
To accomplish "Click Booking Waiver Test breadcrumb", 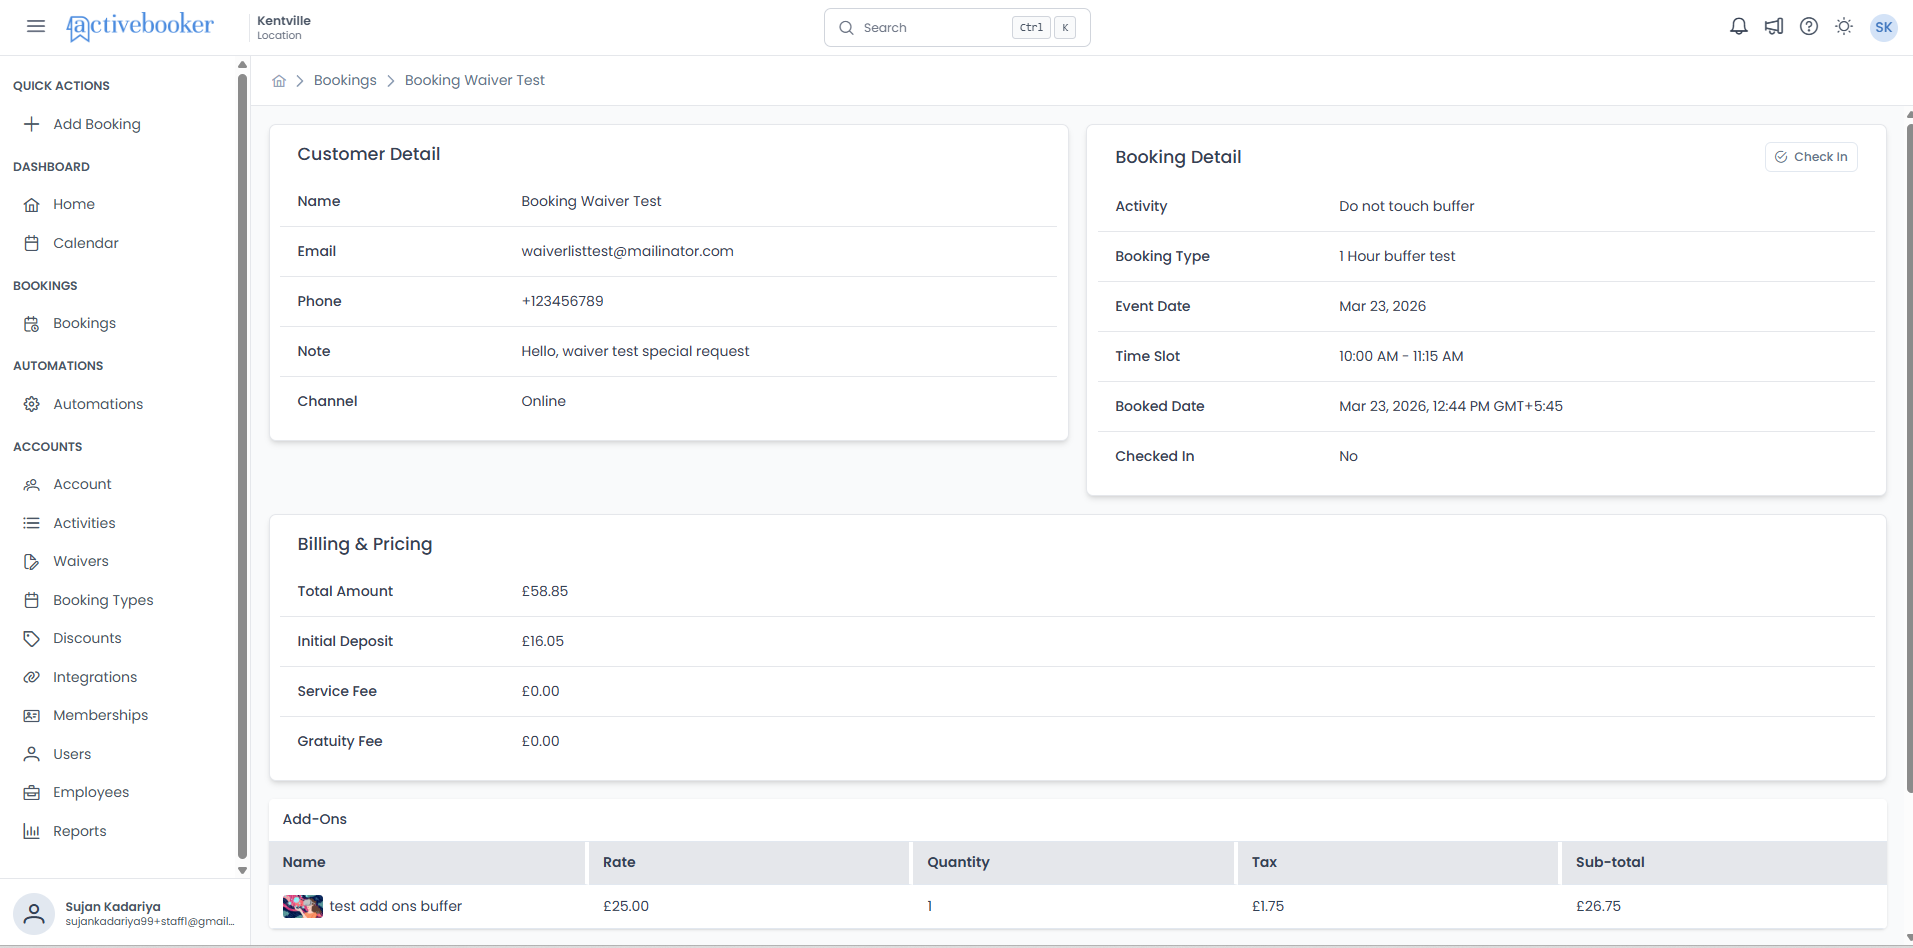I will [475, 80].
